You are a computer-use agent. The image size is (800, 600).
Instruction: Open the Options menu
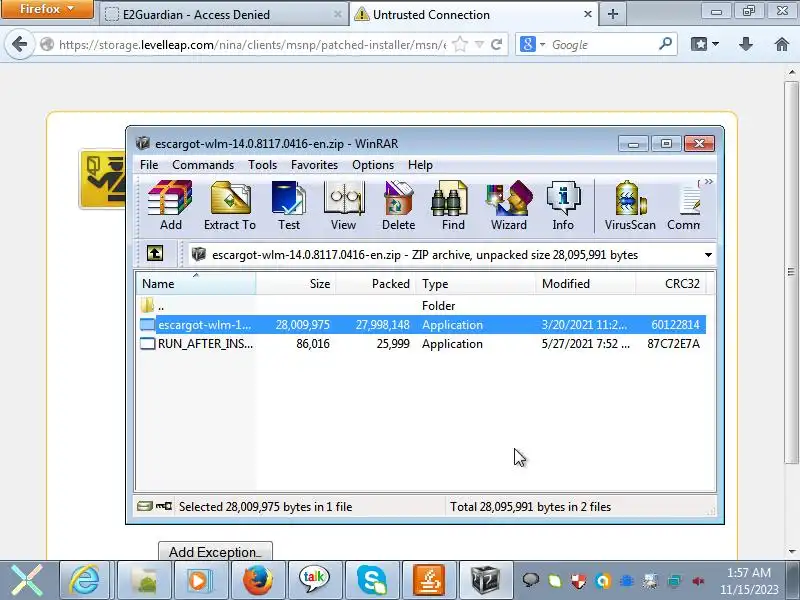[x=373, y=165]
